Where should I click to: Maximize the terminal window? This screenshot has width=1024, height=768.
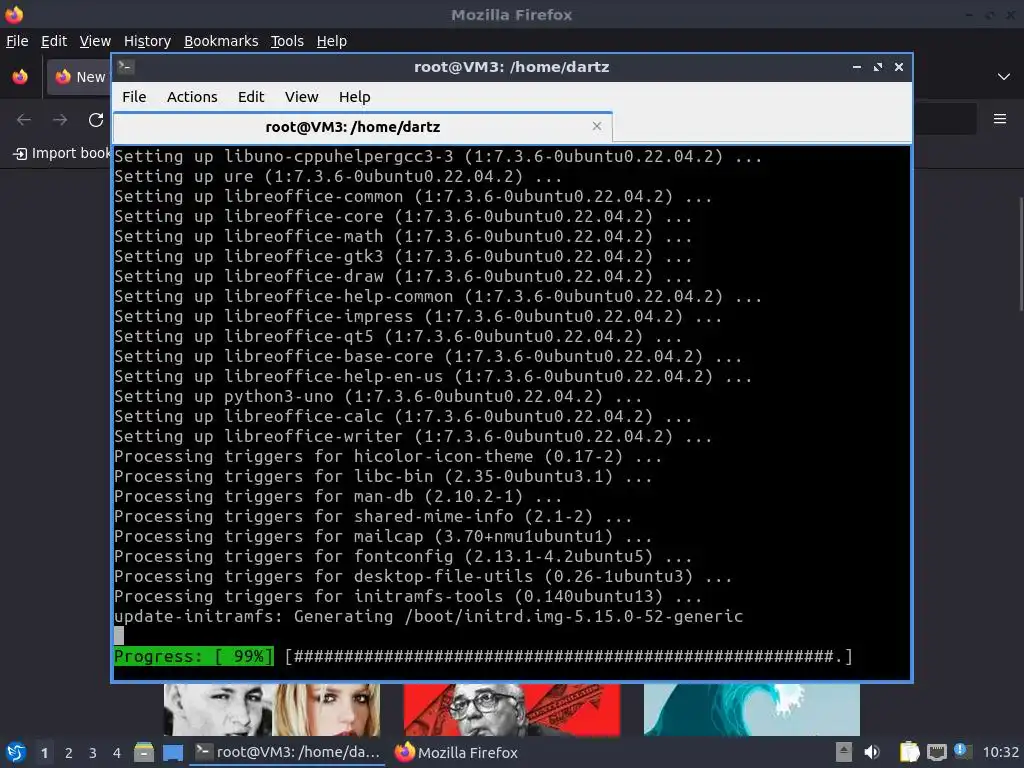(878, 67)
